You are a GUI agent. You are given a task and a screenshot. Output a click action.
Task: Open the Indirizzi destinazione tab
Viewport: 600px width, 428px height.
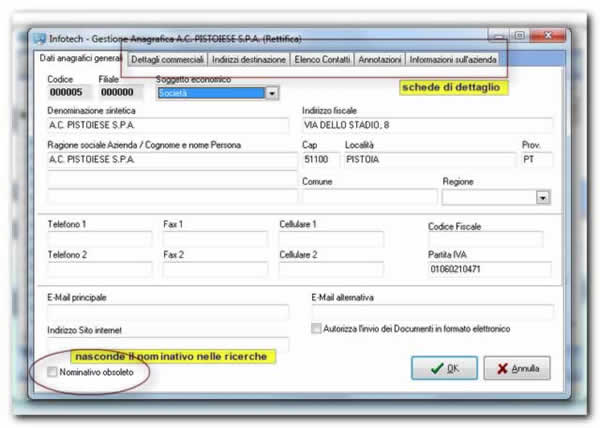coord(249,59)
